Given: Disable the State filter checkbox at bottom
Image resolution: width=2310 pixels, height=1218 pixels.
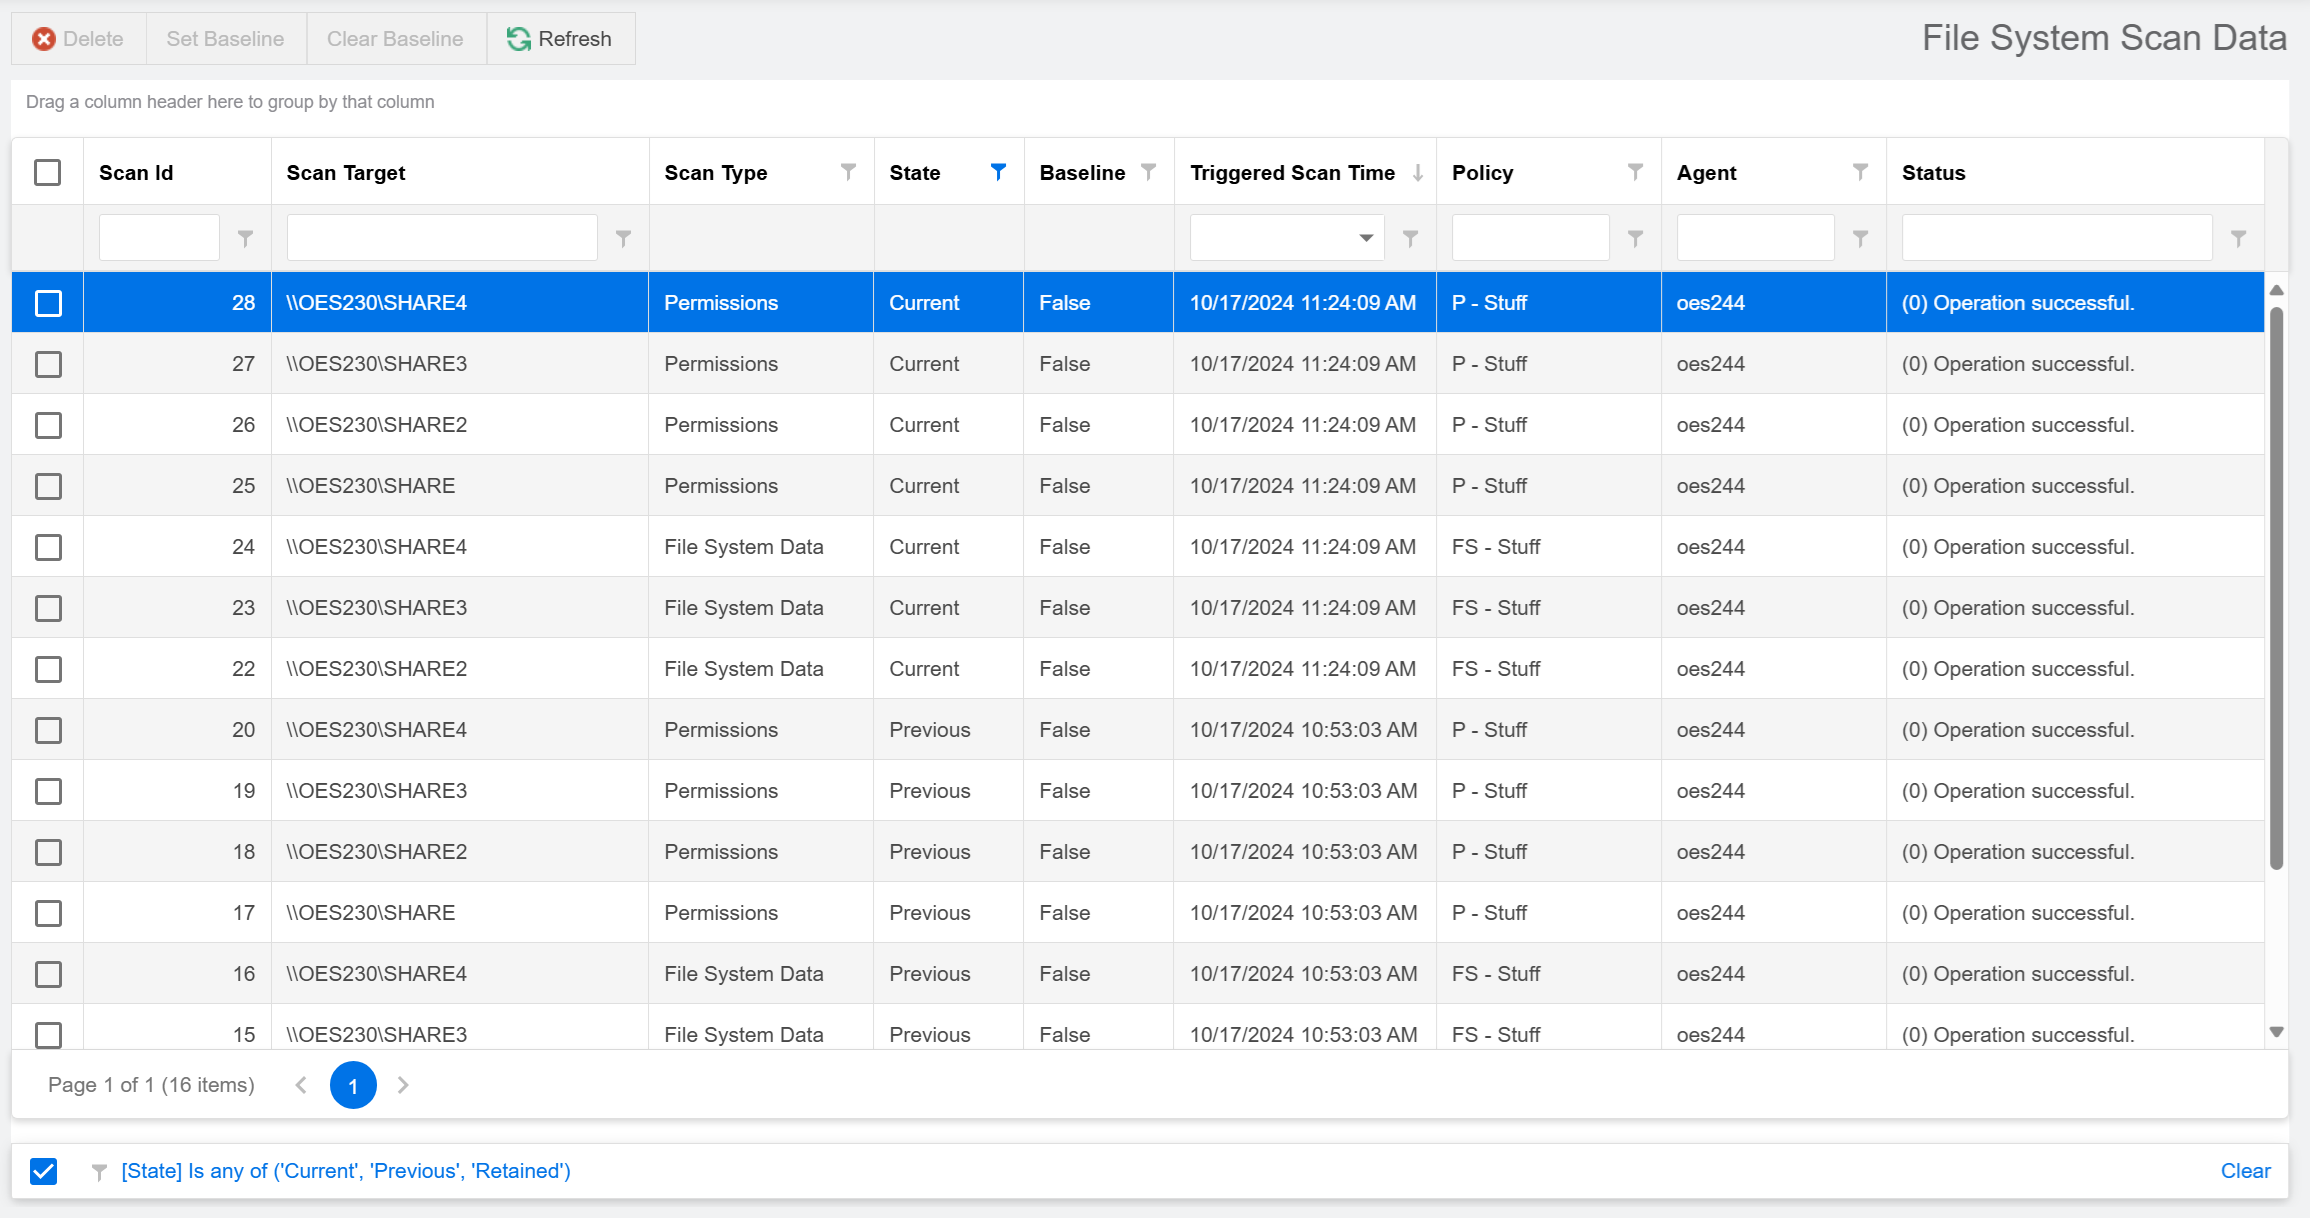Looking at the screenshot, I should pos(44,1171).
